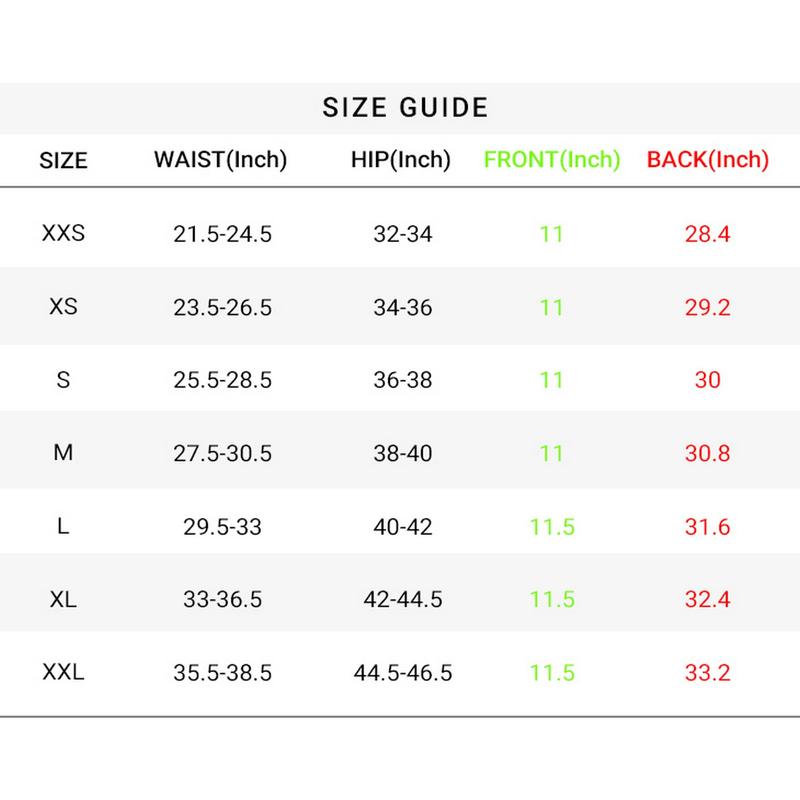Select the XXS size row label
The height and width of the screenshot is (800, 800).
pyautogui.click(x=63, y=234)
